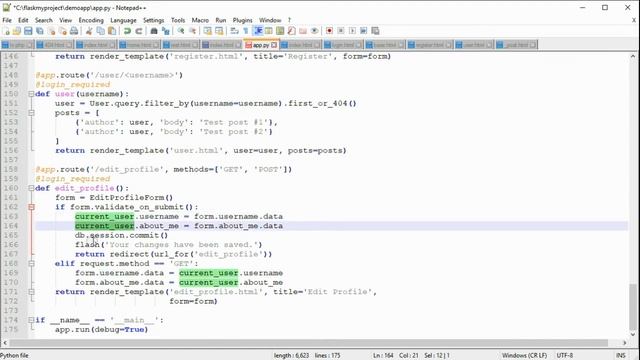Click the db.session.commit() code line
640x360 pixels.
point(121,236)
